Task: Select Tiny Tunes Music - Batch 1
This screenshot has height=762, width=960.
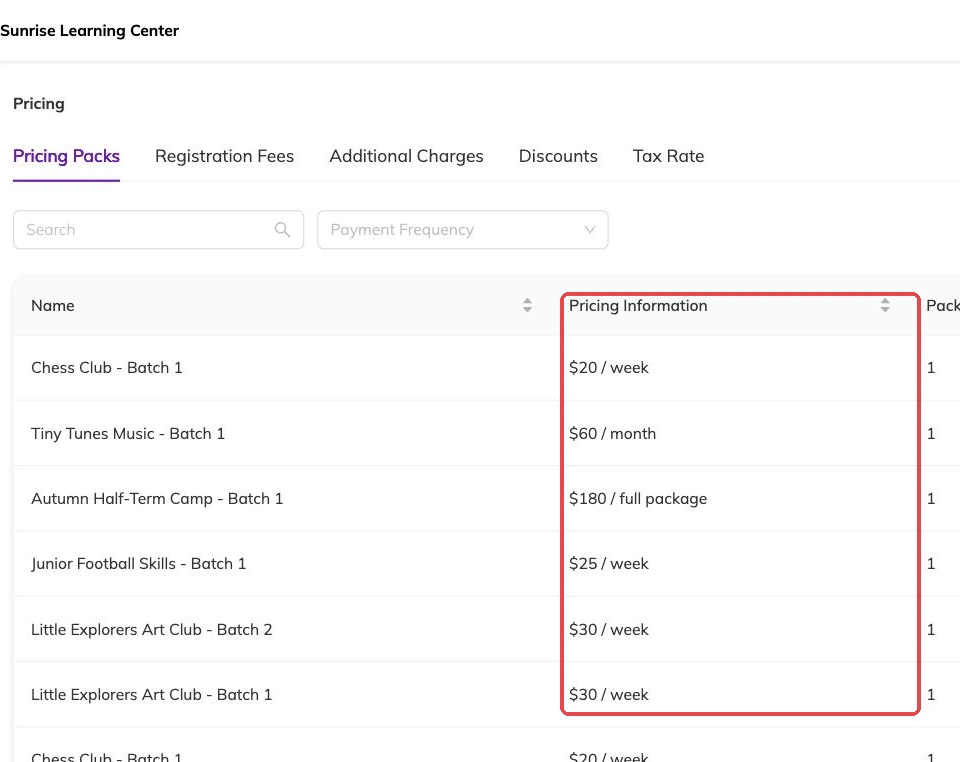Action: point(128,433)
